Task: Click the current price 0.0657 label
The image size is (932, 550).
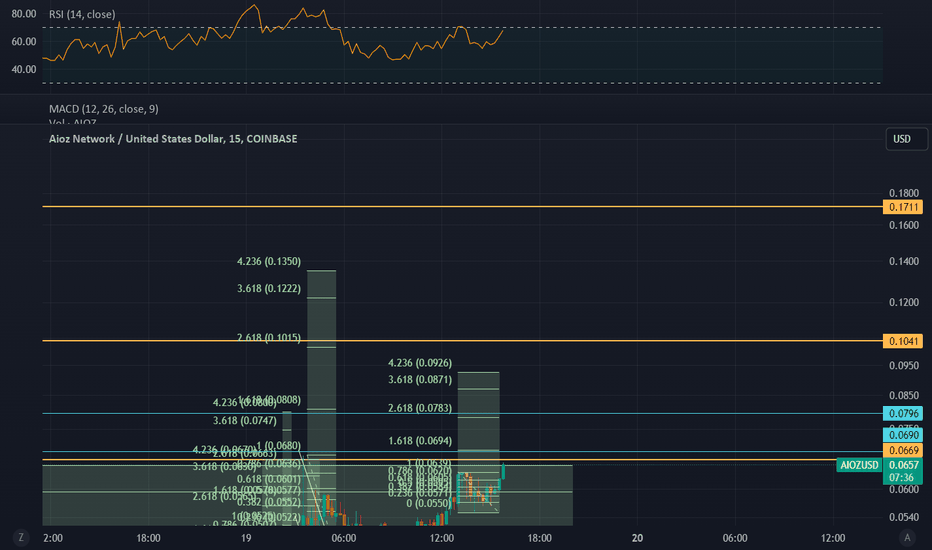Action: (x=903, y=465)
